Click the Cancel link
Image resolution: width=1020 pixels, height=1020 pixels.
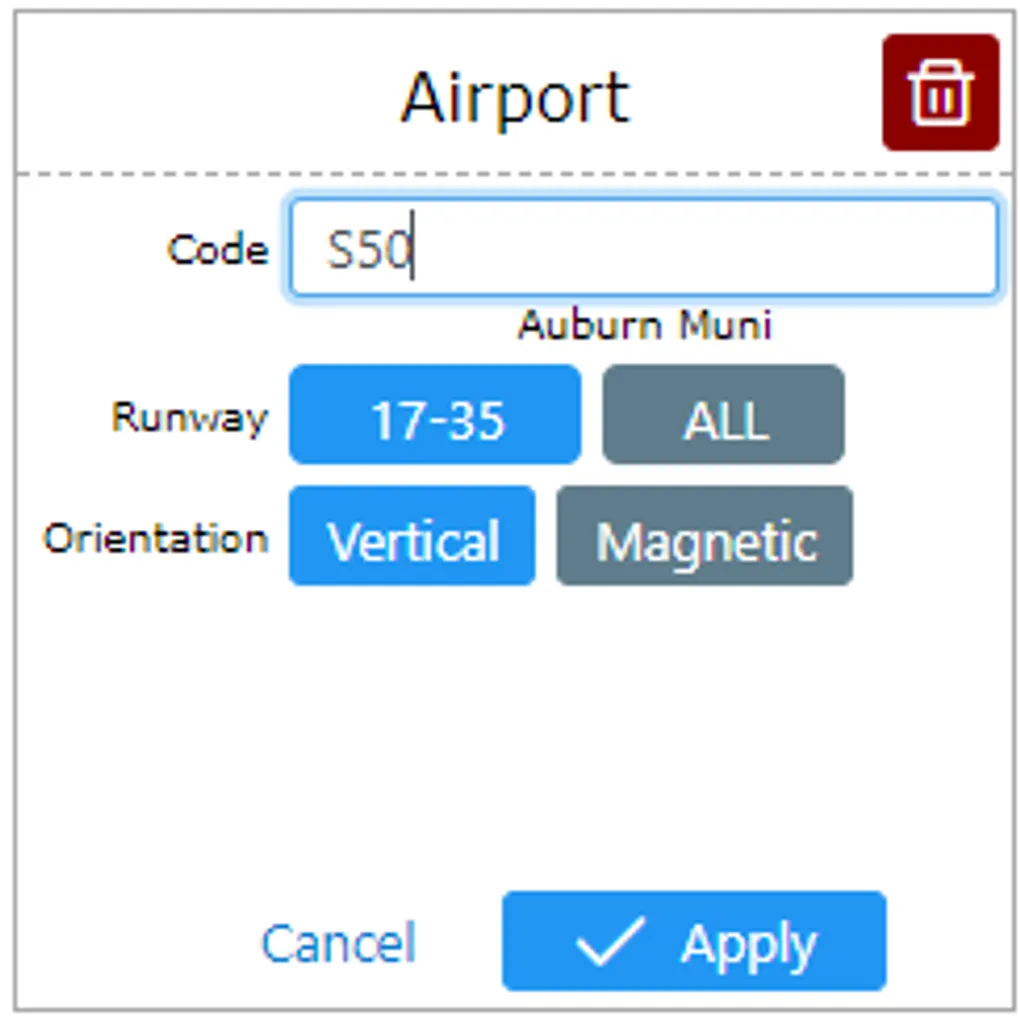[338, 943]
